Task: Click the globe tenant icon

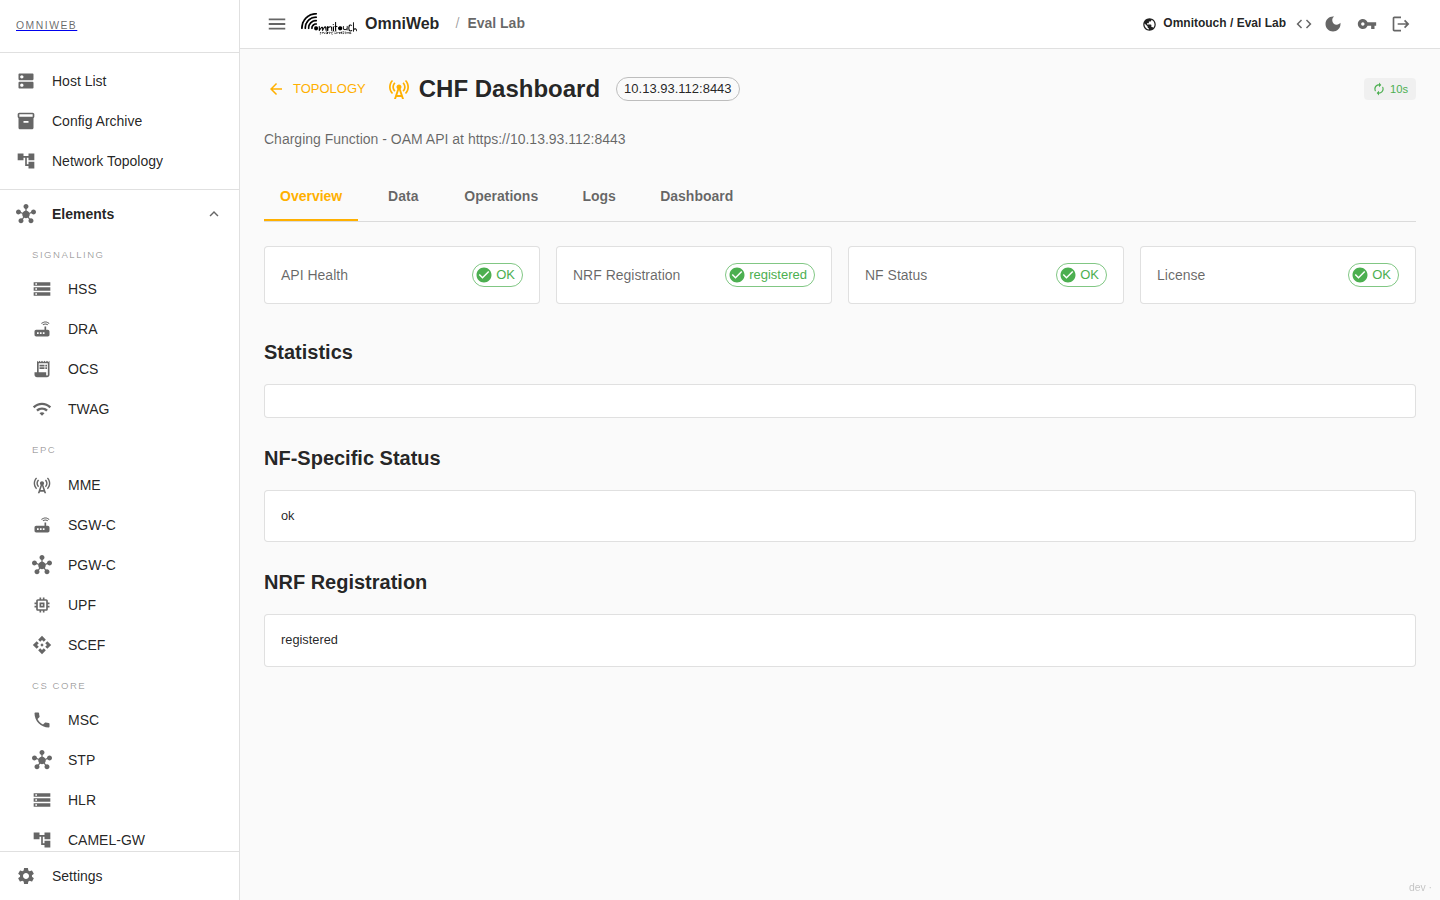Action: (1150, 24)
